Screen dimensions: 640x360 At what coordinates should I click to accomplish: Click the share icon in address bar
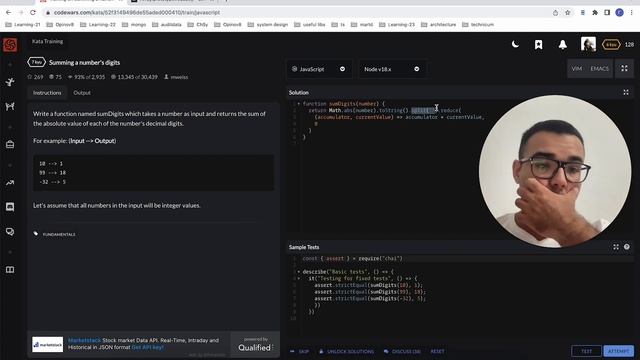click(x=556, y=13)
